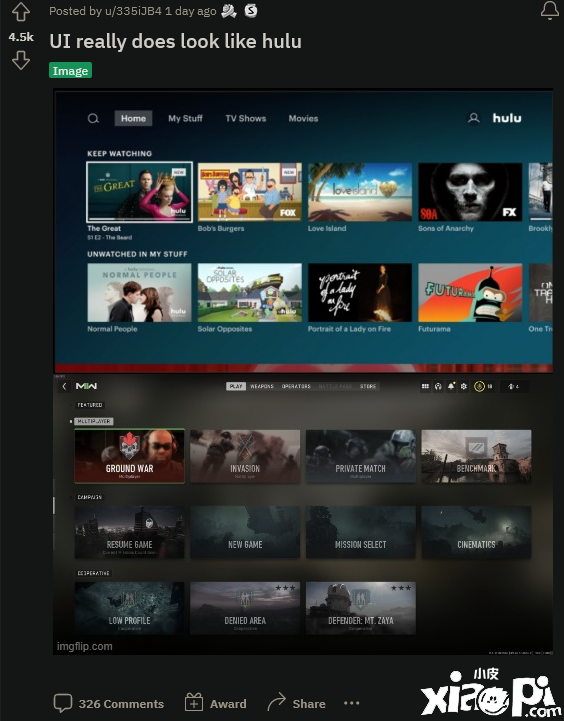Click the hulu logo

pyautogui.click(x=507, y=118)
